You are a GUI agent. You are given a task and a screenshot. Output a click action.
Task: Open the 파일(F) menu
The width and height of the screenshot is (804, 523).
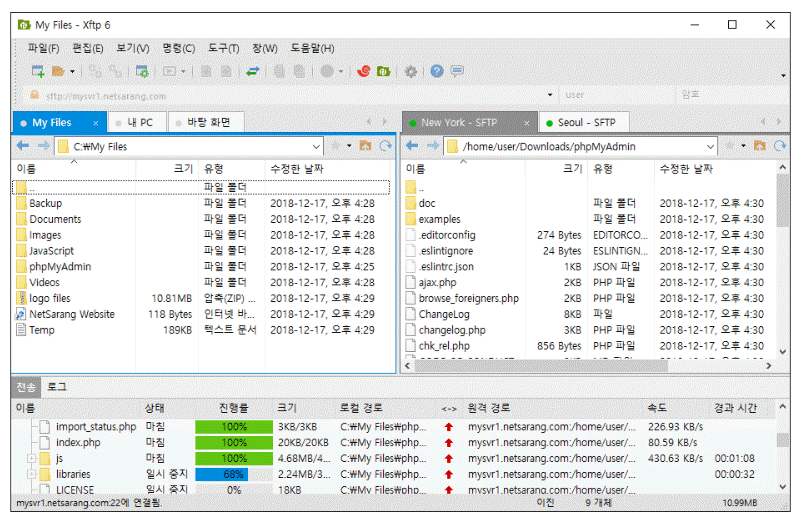click(x=43, y=48)
